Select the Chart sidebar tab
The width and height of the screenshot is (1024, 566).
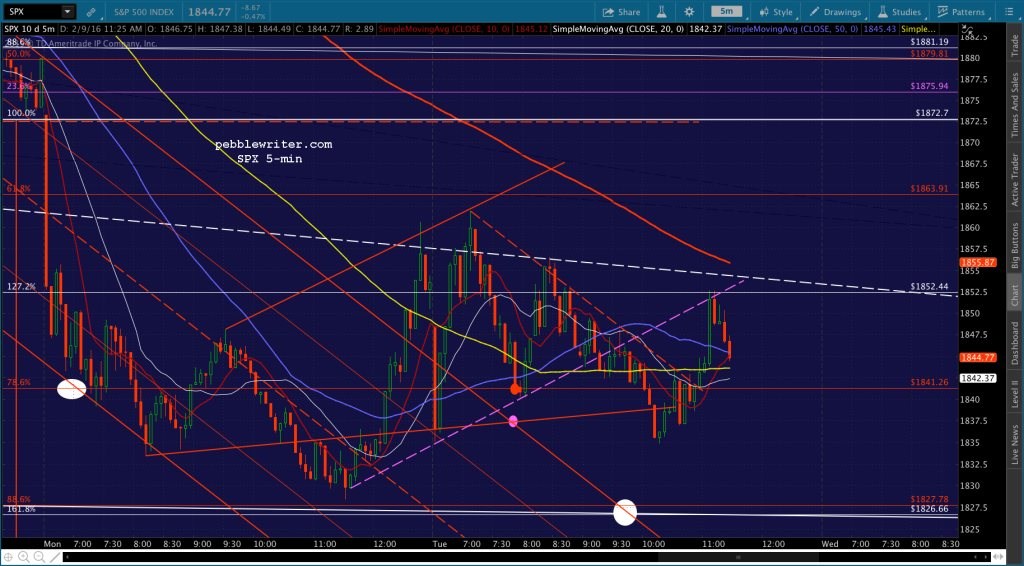1015,294
